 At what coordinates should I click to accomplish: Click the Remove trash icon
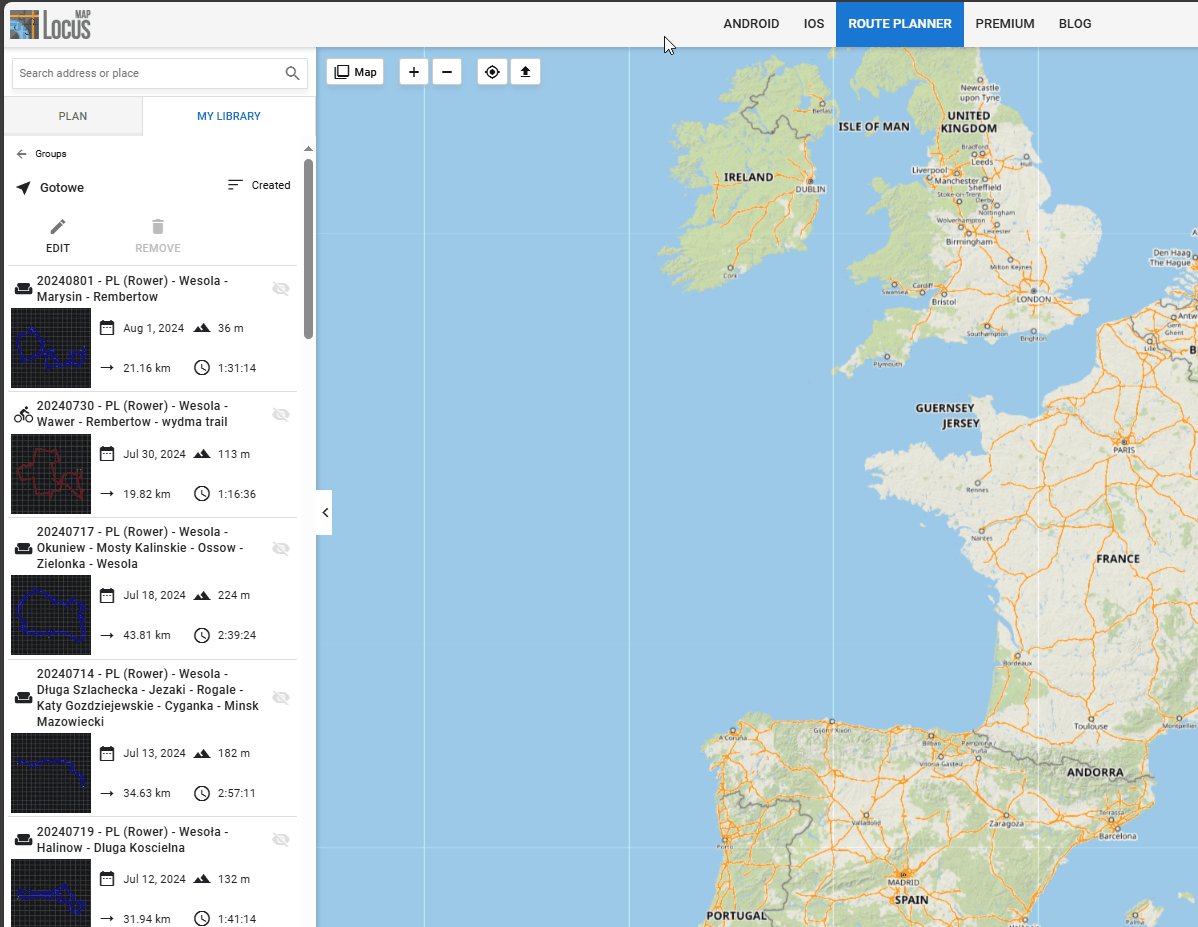(158, 228)
